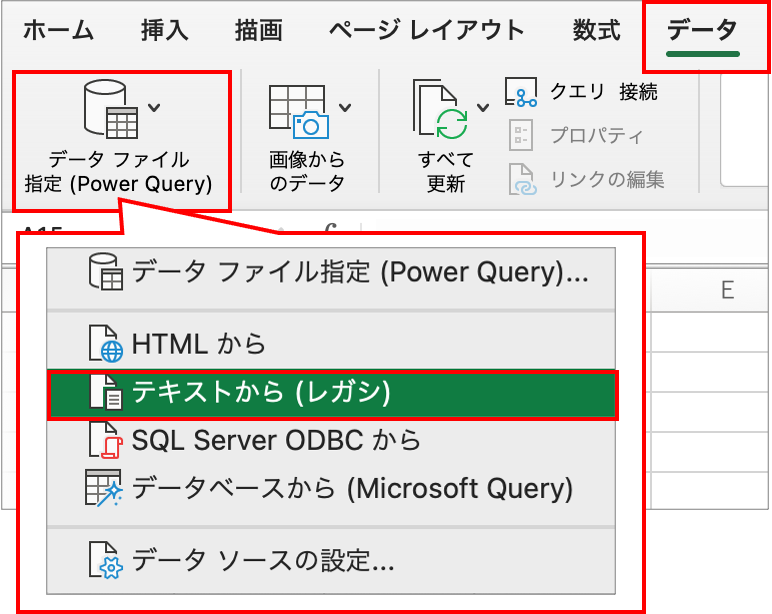Expand the 画像からのデータ dropdown arrow
This screenshot has height=614, width=772.
[x=345, y=107]
